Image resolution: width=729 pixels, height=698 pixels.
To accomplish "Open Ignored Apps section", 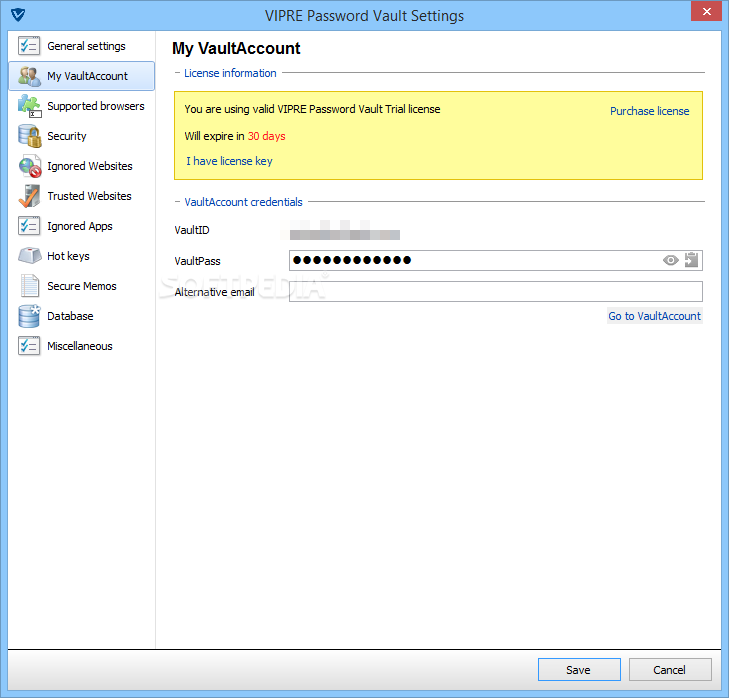I will click(x=81, y=226).
